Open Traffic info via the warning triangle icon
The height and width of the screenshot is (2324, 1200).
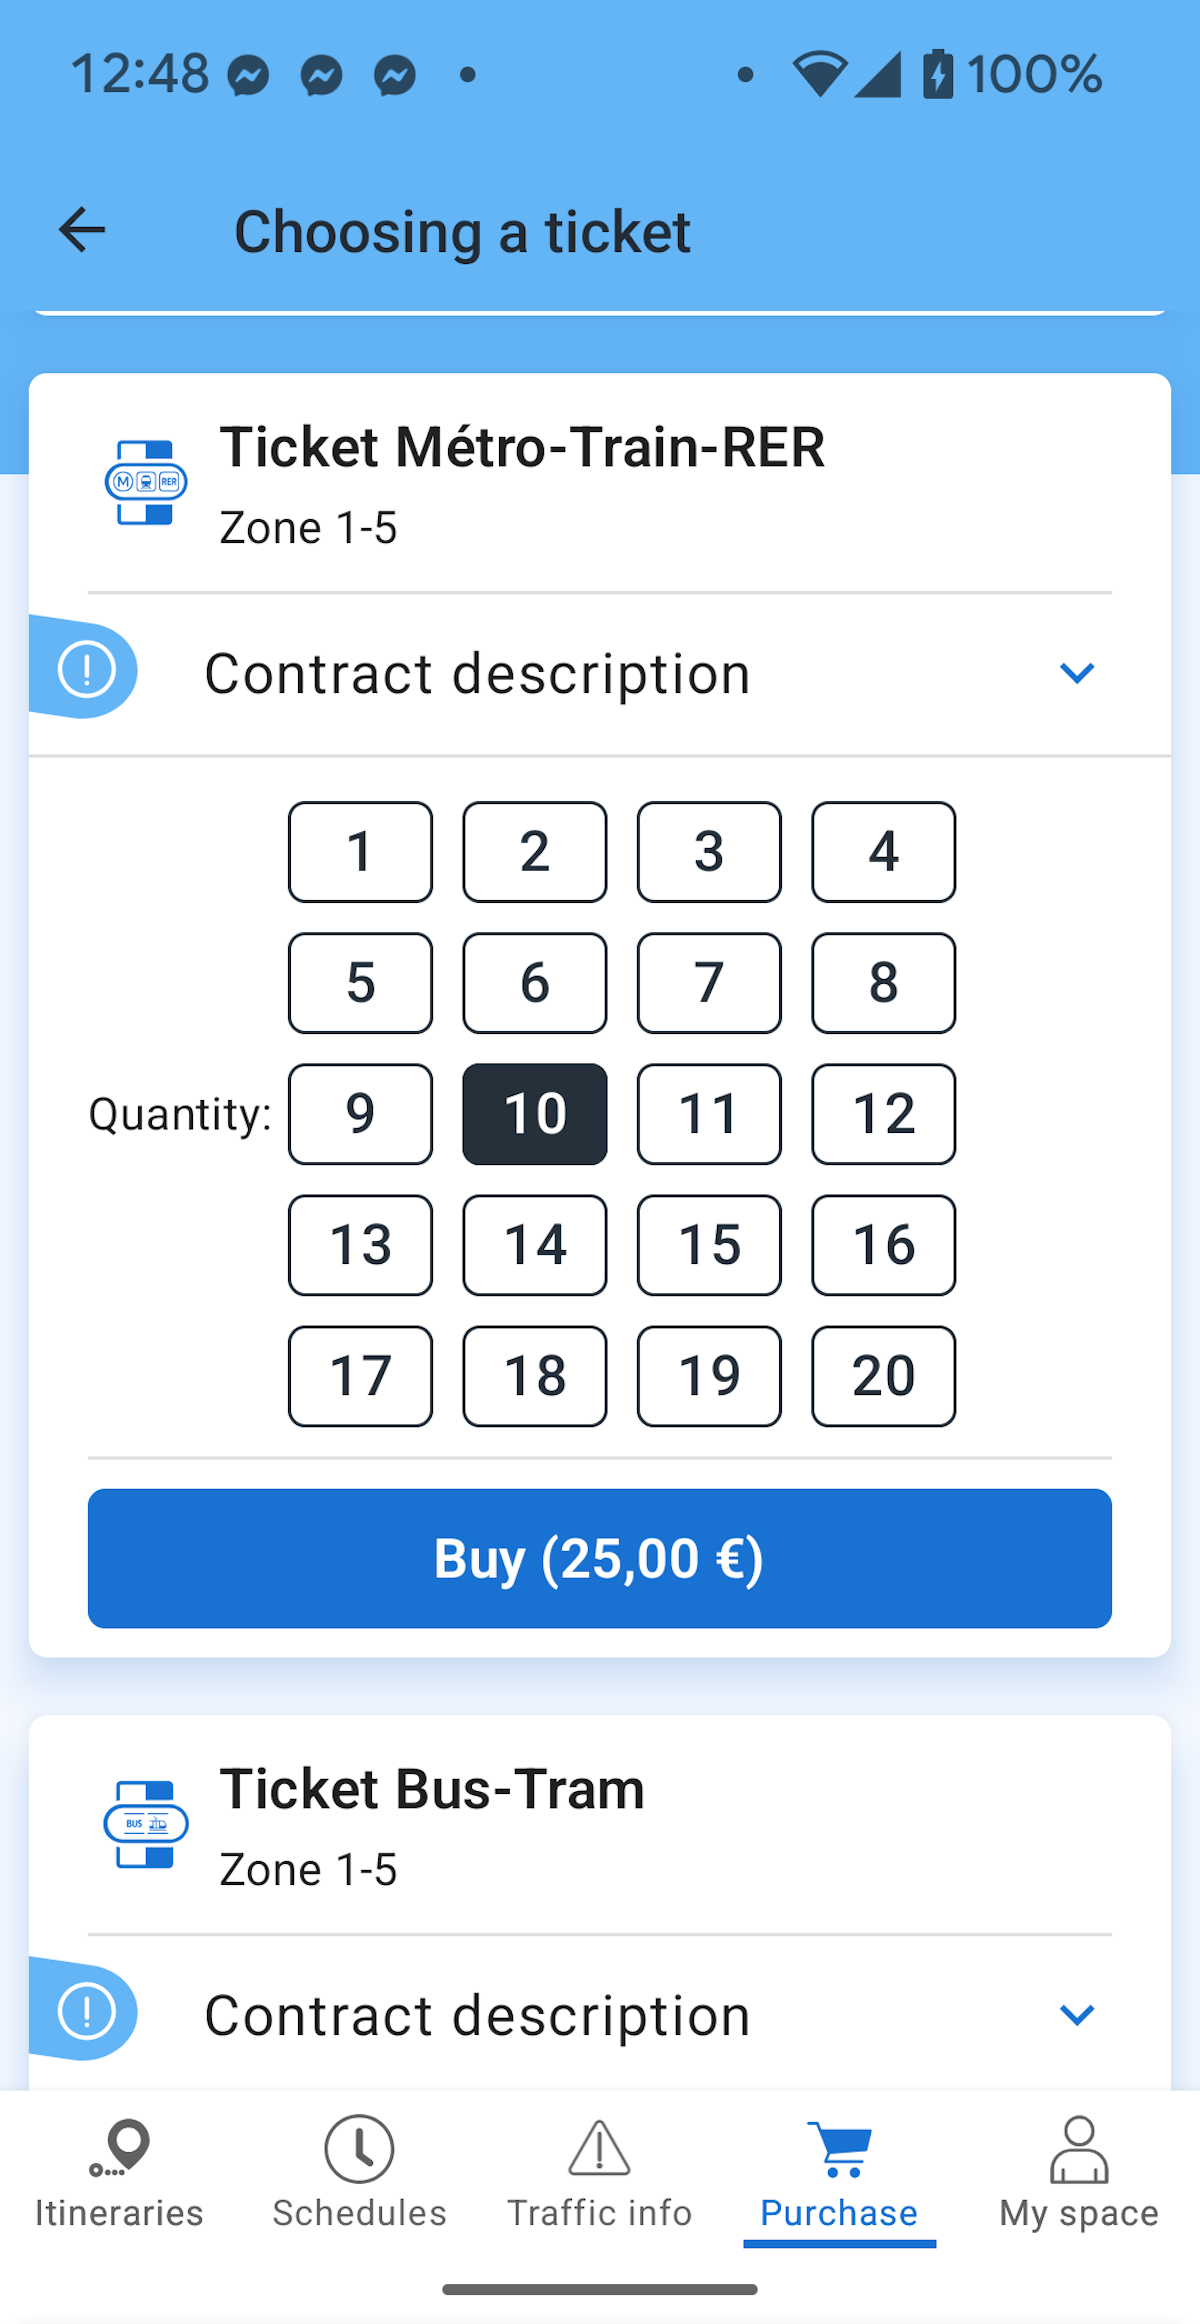(x=599, y=2148)
